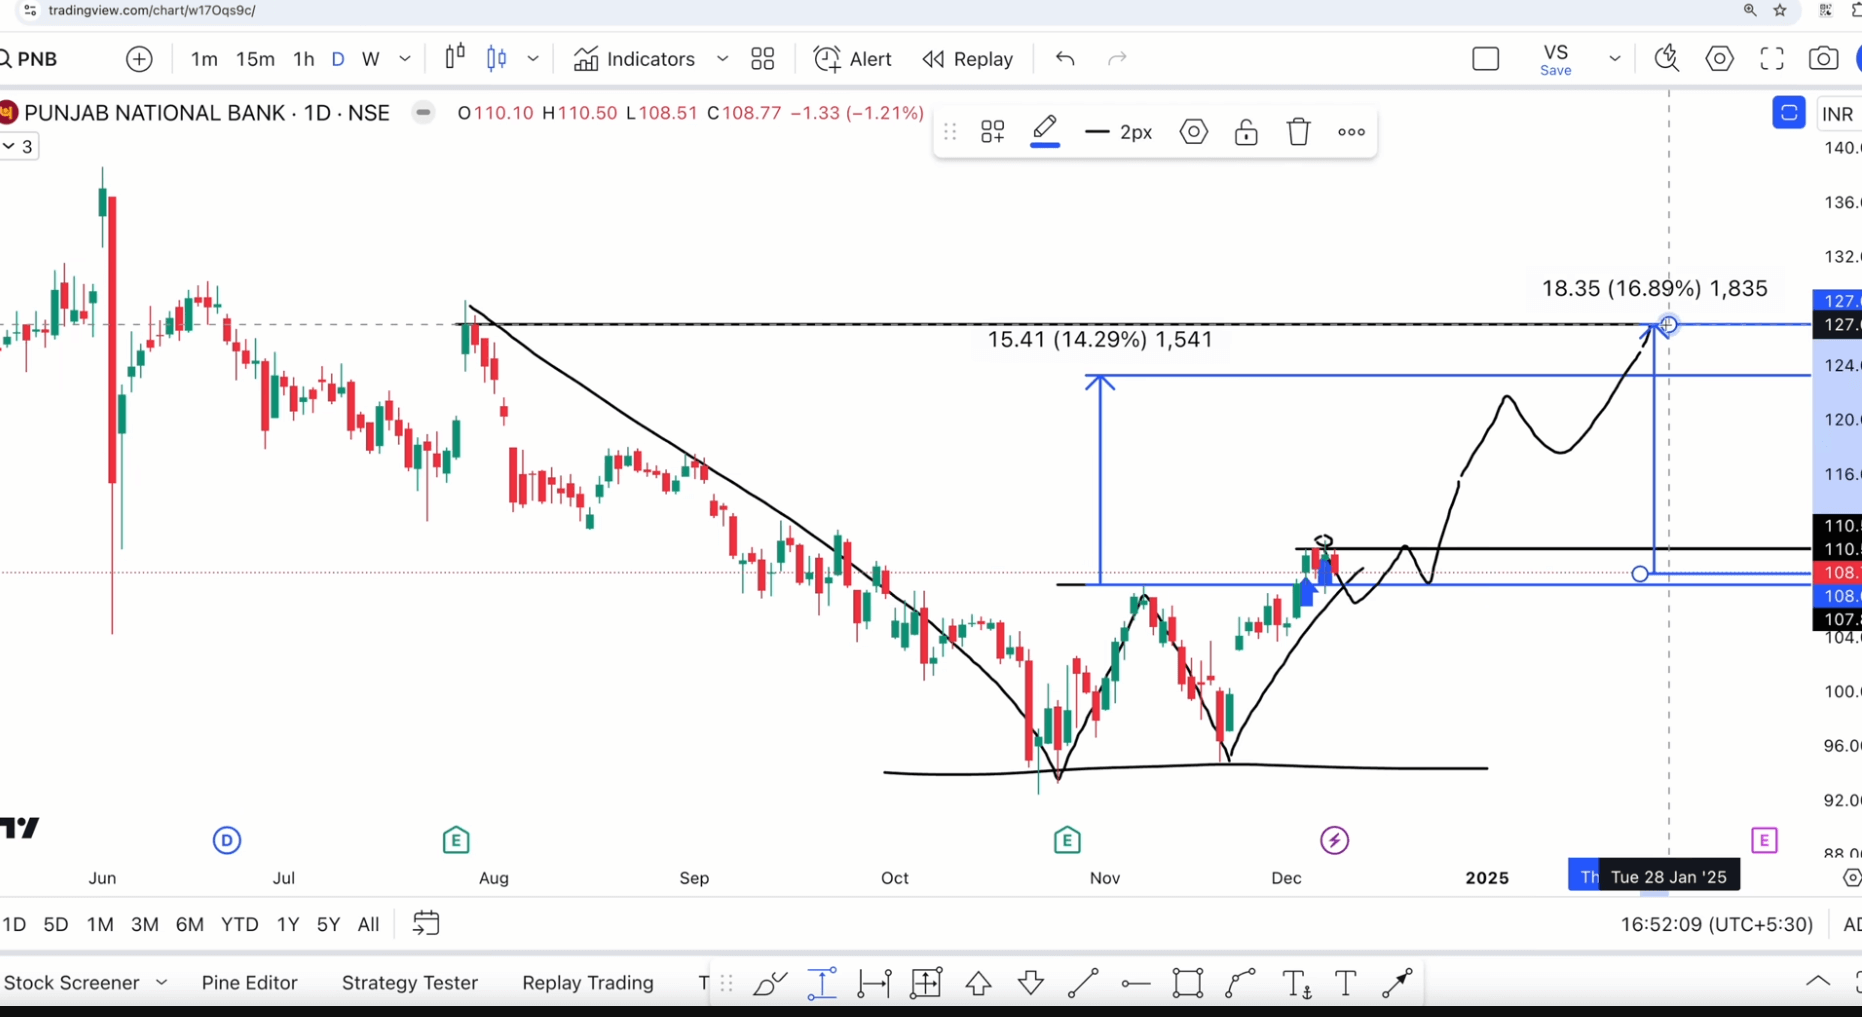Expand the timeframe list dropdown
This screenshot has width=1862, height=1017.
(405, 59)
